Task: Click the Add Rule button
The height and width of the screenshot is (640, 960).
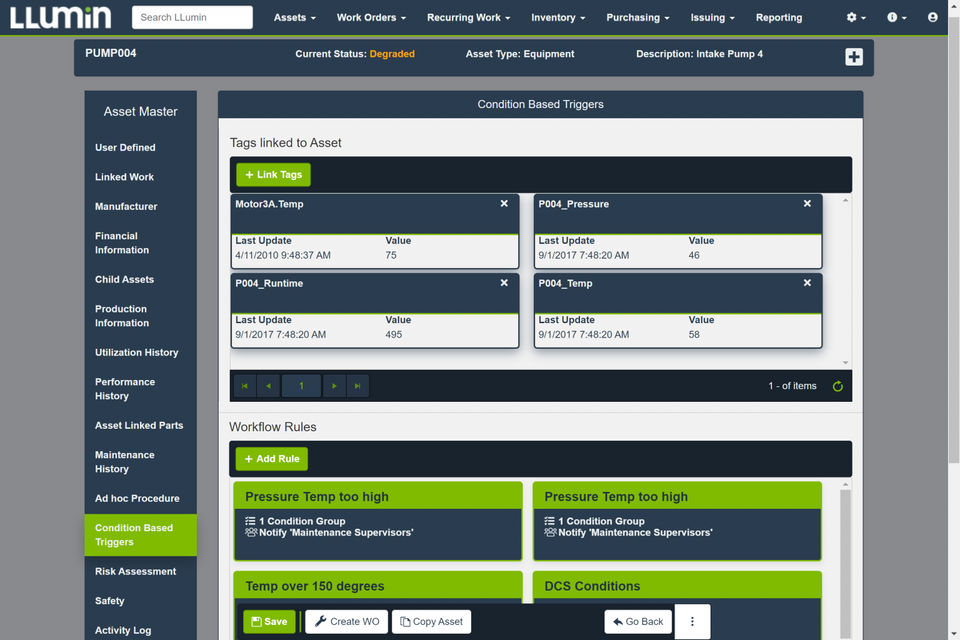Action: click(272, 459)
